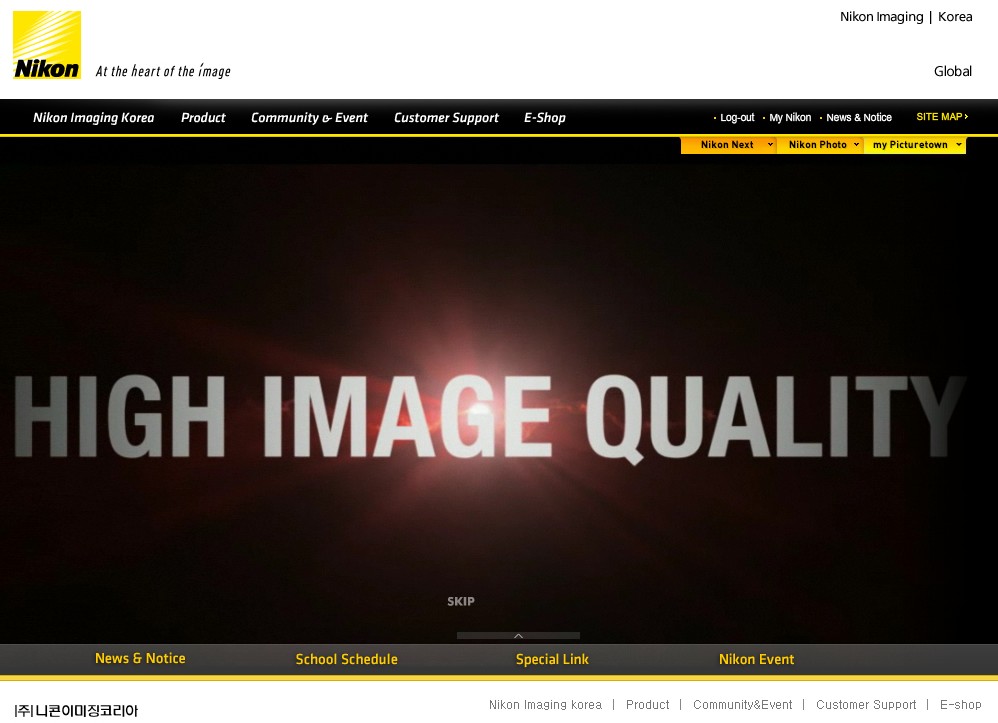Expand the Nikon Next dropdown
Screen dimensions: 998x723
pyautogui.click(x=729, y=145)
